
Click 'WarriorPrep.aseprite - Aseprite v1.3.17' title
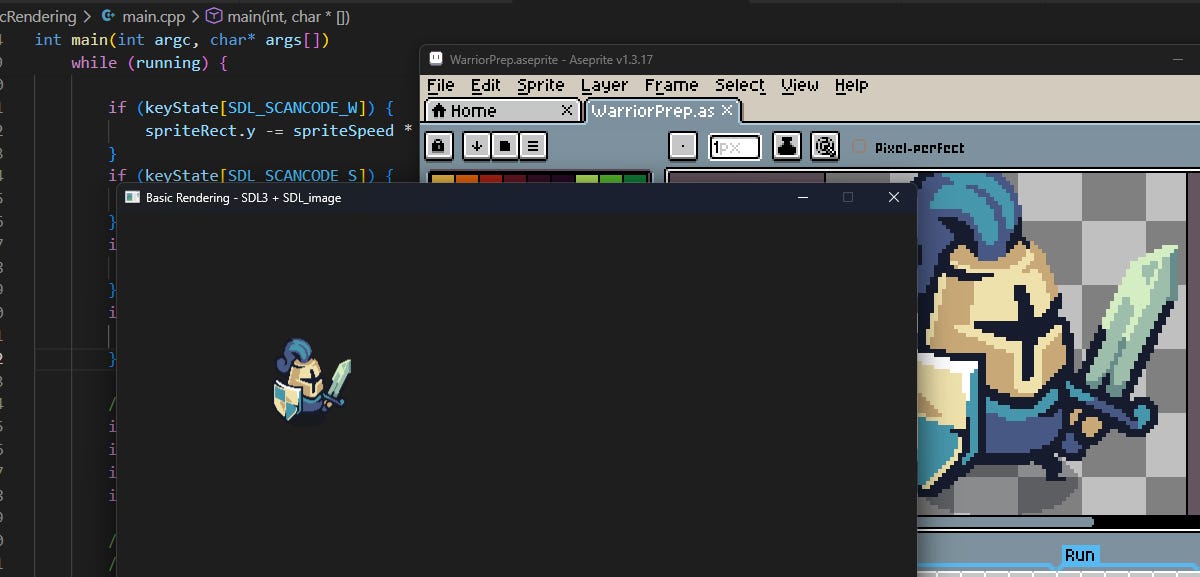[x=552, y=60]
